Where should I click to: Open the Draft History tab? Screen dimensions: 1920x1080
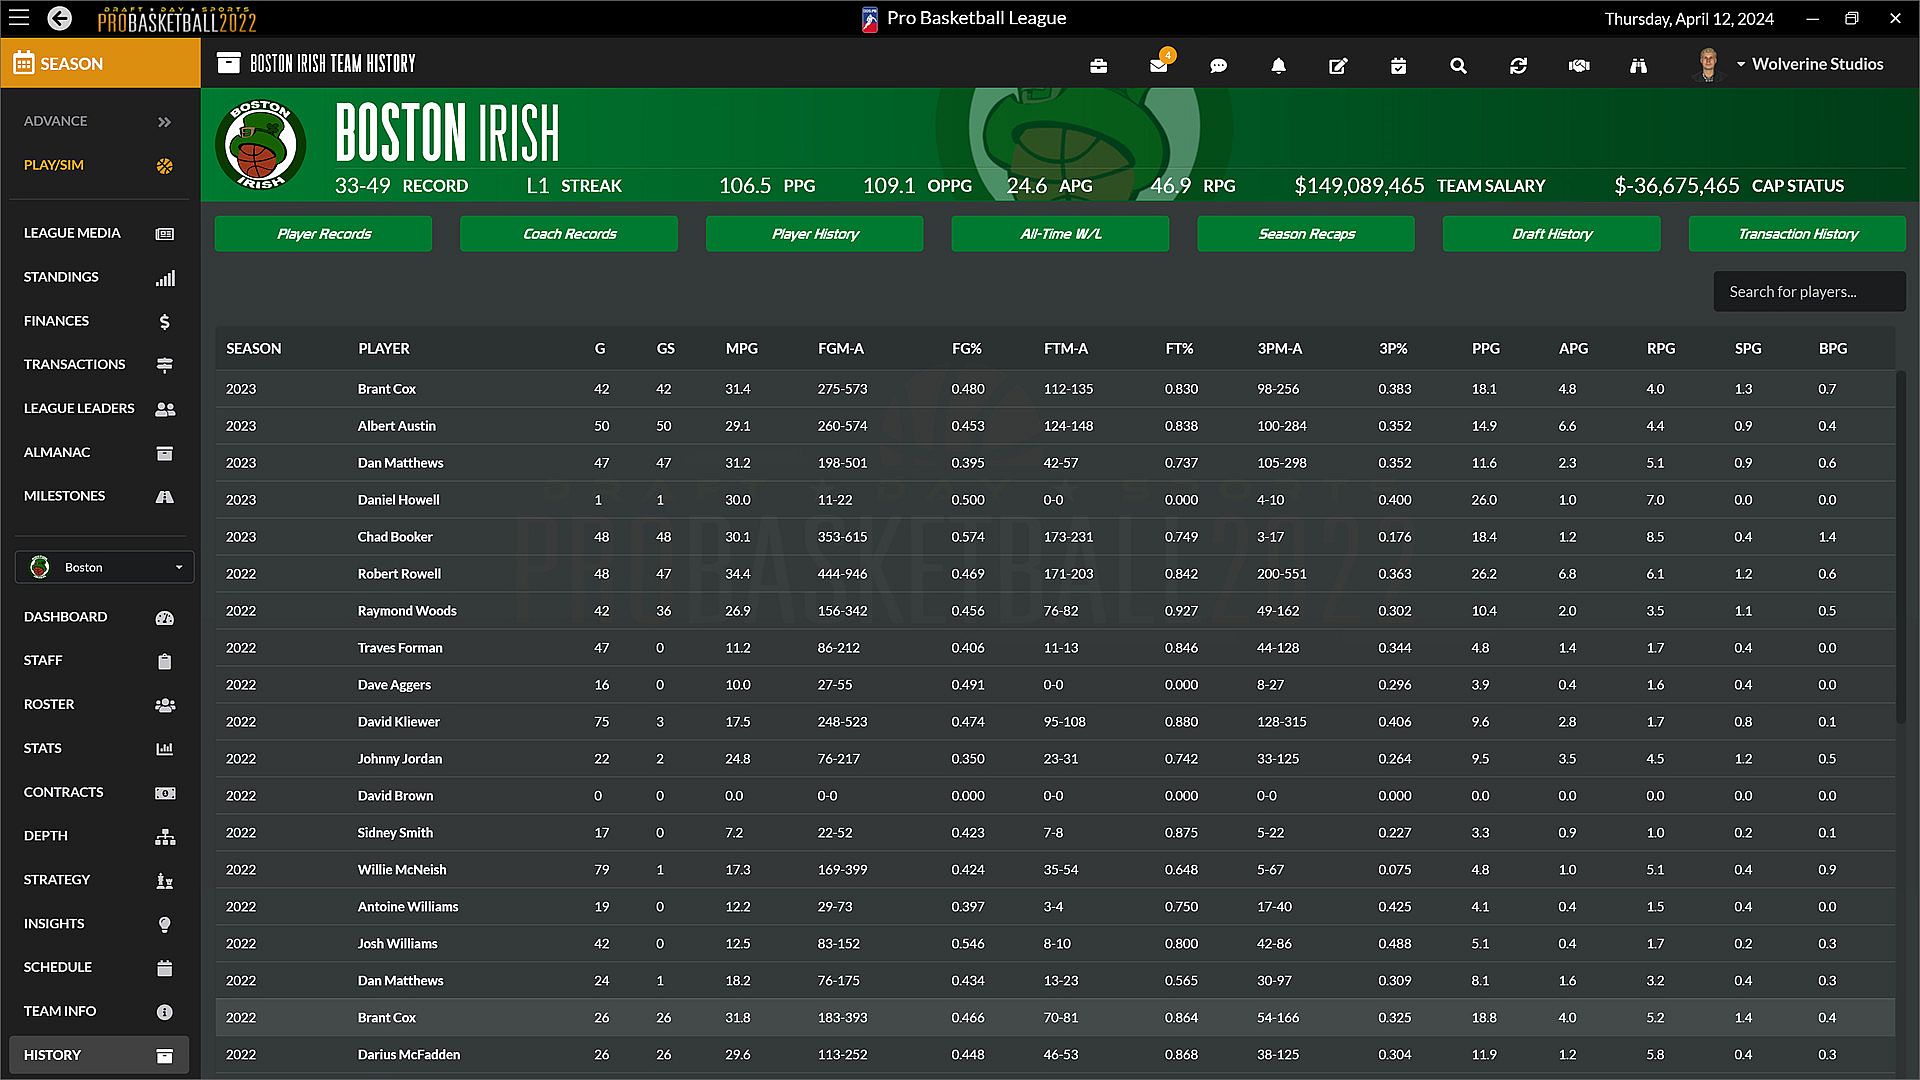[x=1551, y=234]
